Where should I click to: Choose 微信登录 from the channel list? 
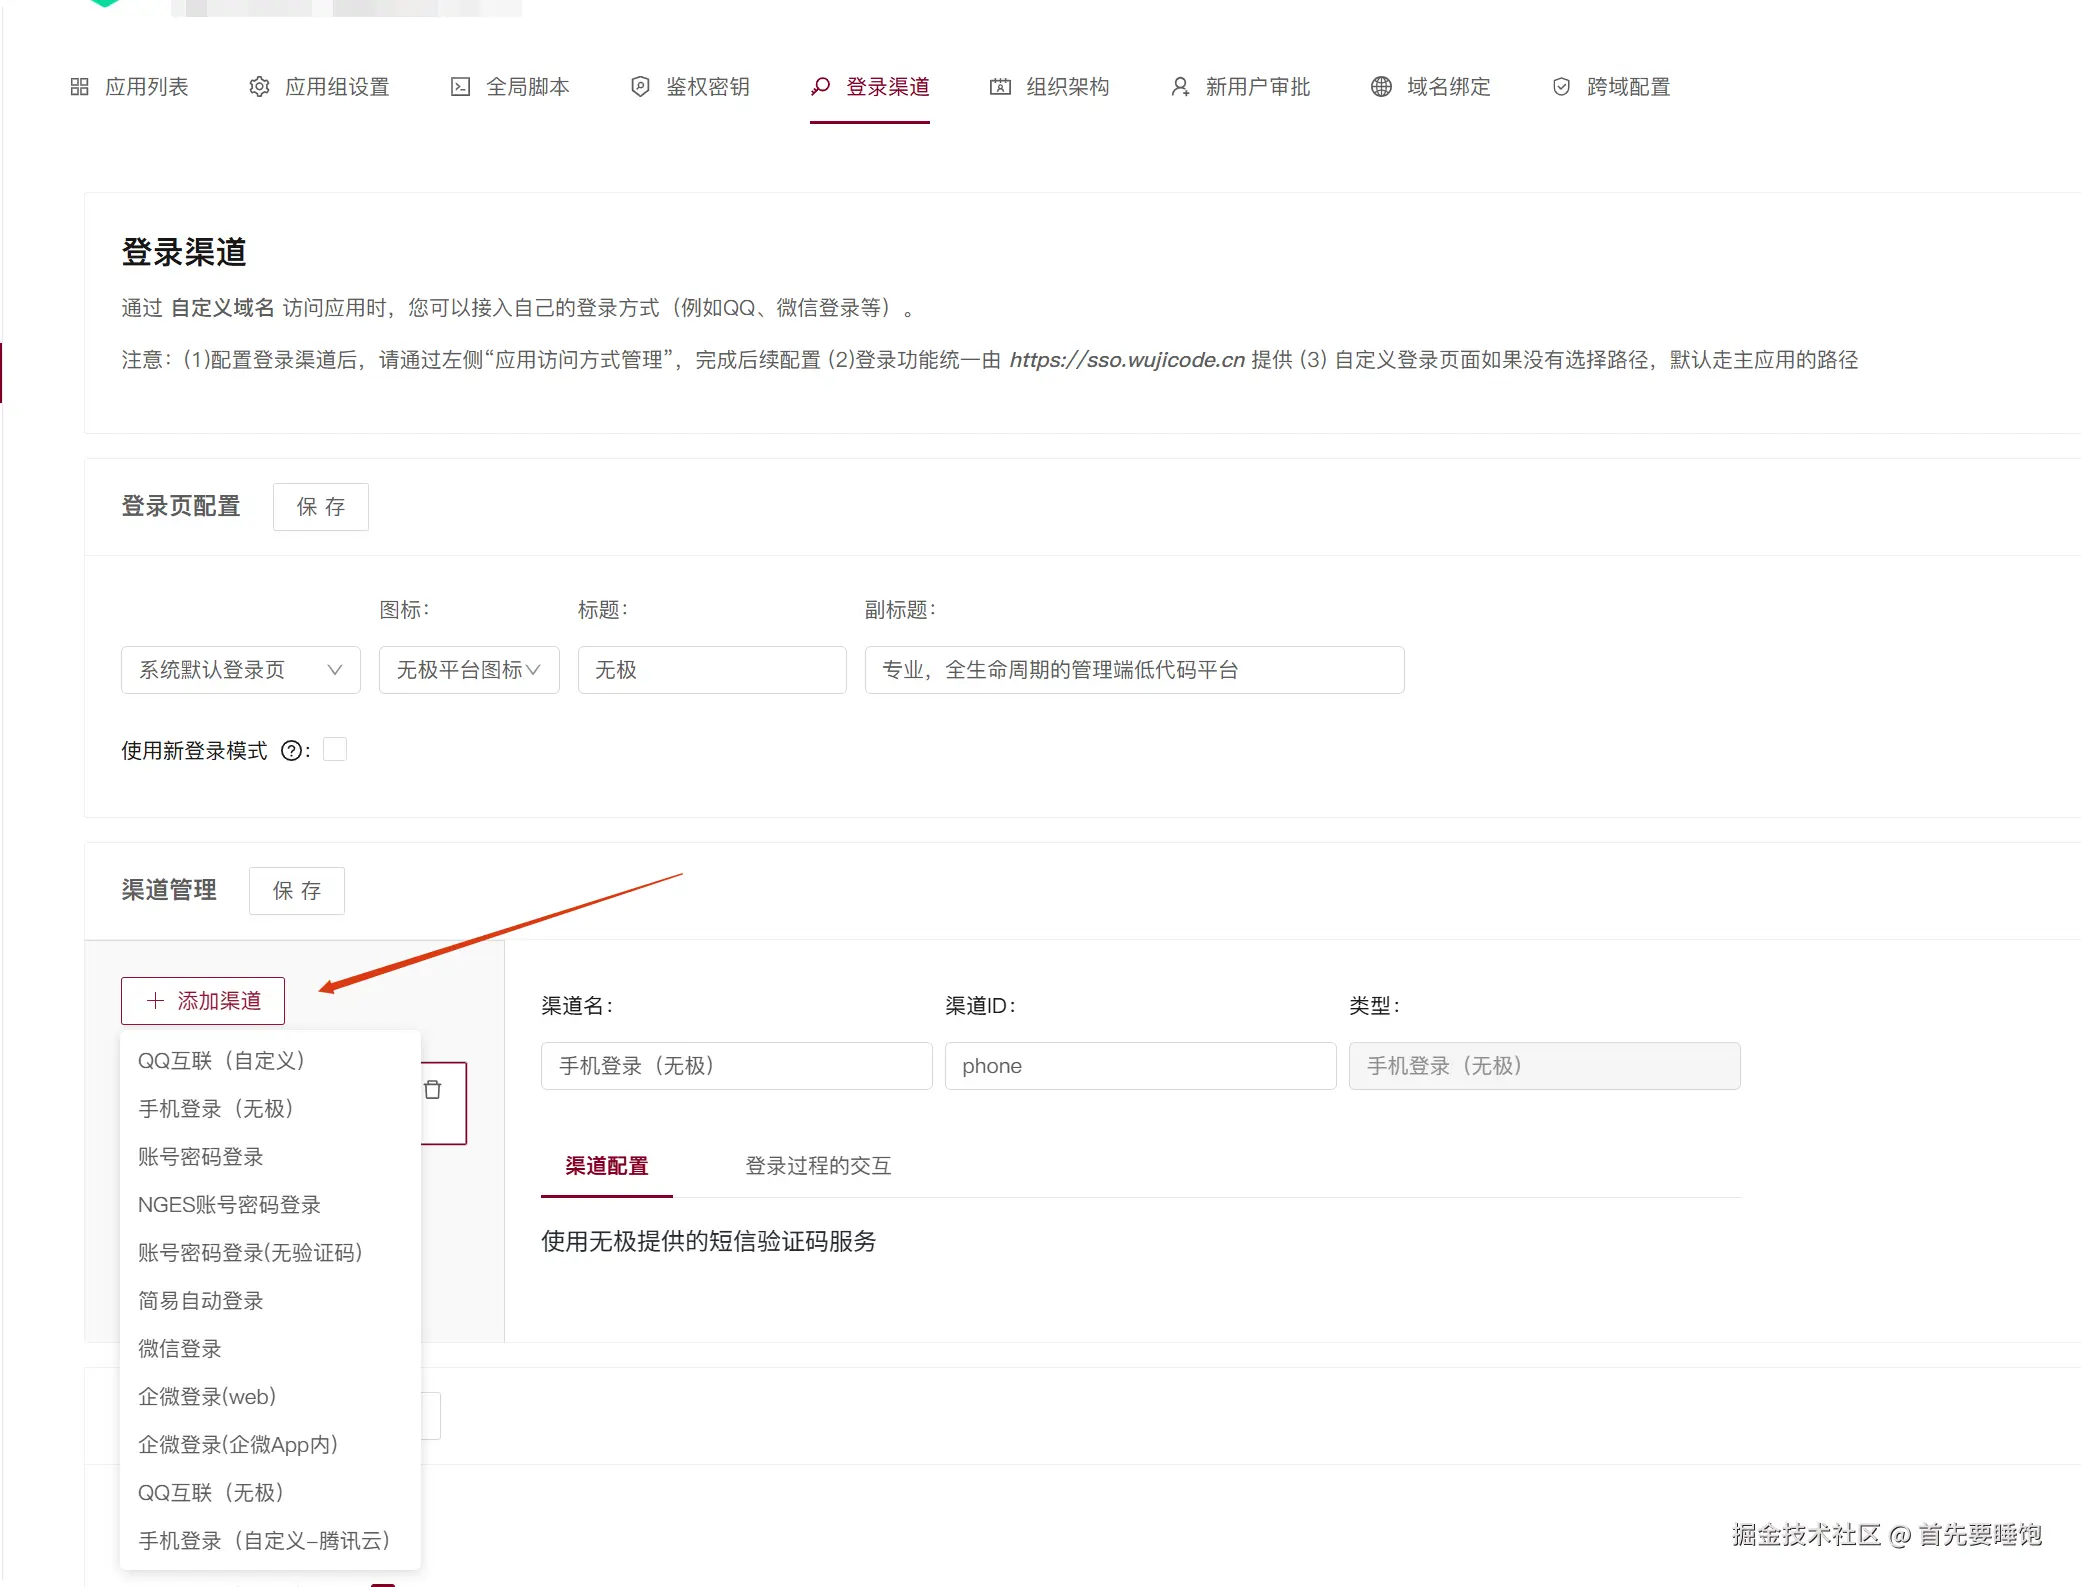click(180, 1349)
